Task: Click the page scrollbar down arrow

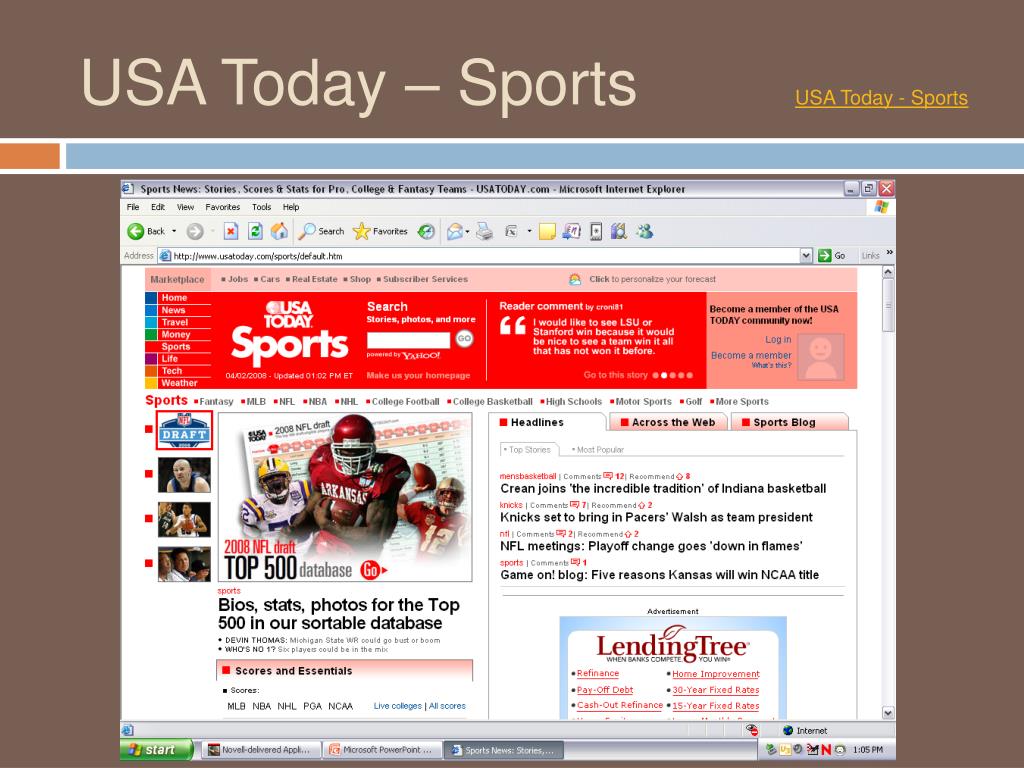Action: pyautogui.click(x=888, y=712)
